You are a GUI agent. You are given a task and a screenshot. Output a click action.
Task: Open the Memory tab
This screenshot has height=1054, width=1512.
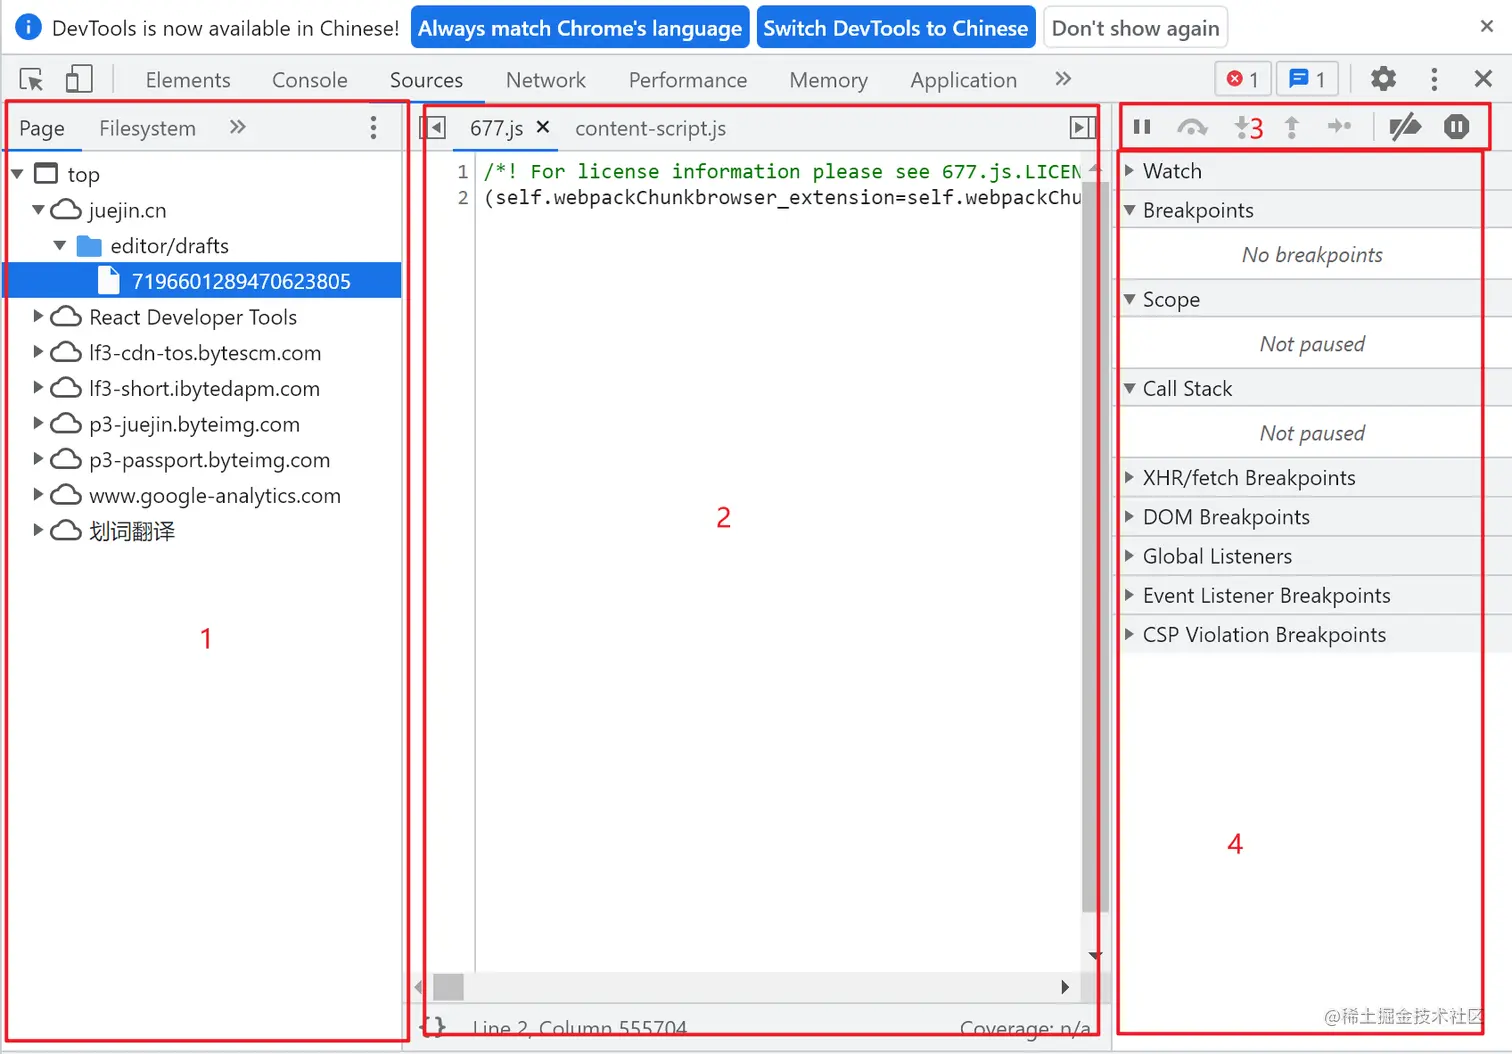pyautogui.click(x=828, y=80)
